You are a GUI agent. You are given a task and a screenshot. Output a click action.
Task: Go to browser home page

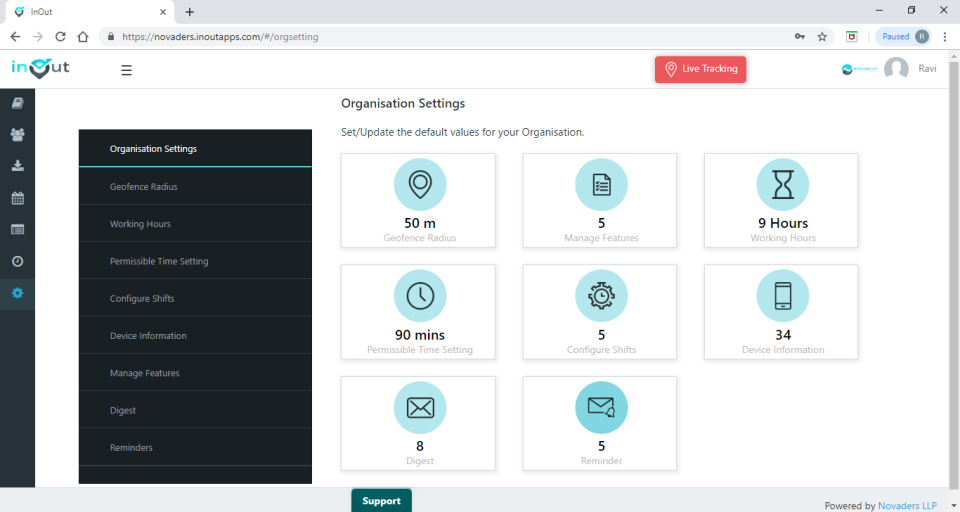(x=83, y=37)
